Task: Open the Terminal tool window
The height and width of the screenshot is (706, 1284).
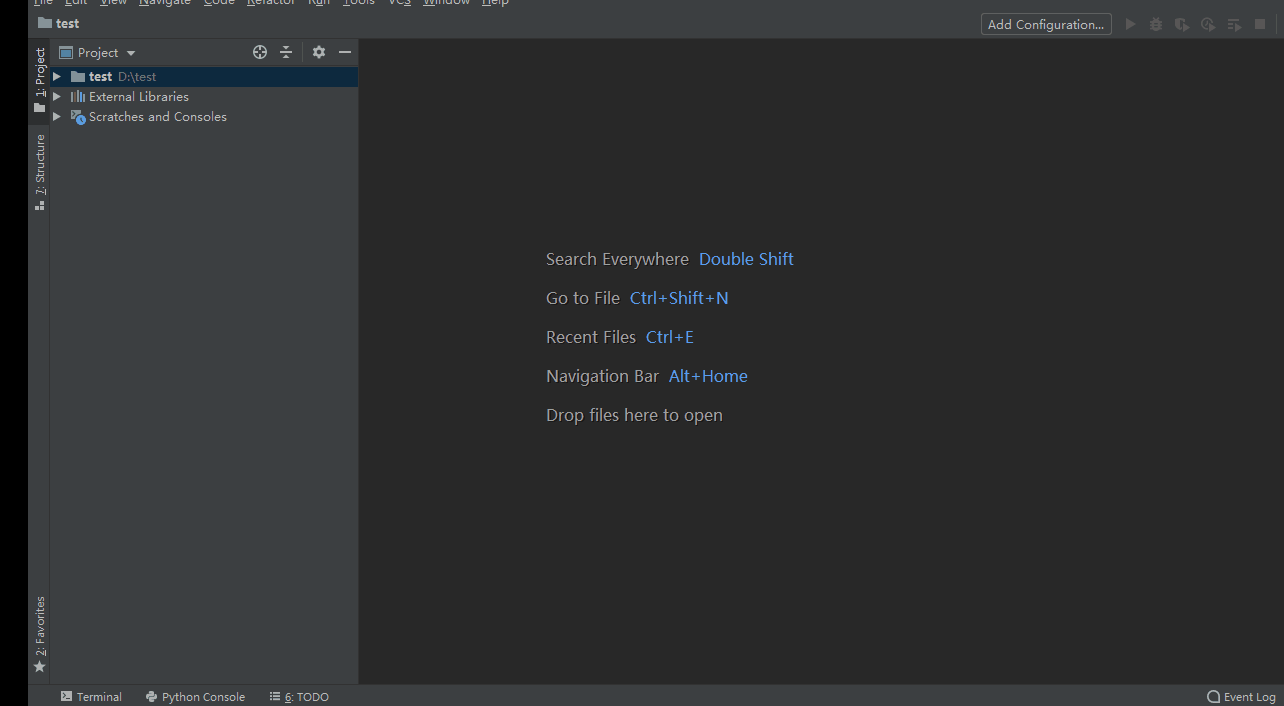Action: coord(91,697)
